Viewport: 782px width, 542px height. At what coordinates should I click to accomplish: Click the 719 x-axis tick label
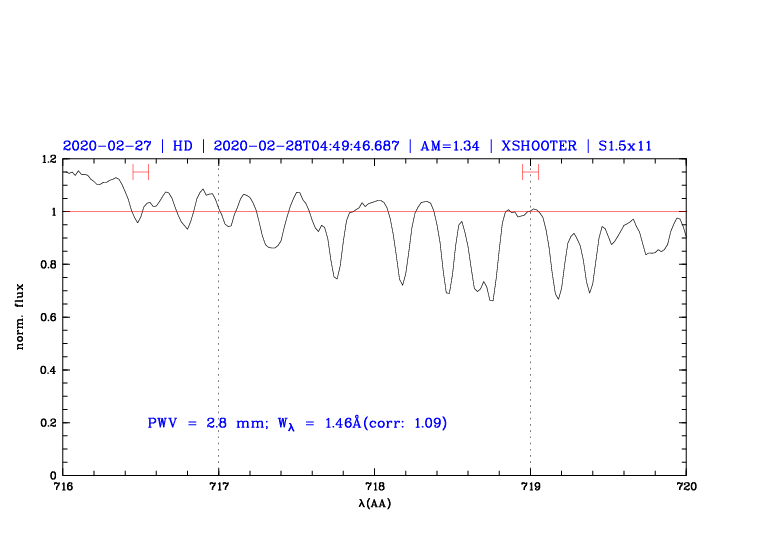point(530,486)
